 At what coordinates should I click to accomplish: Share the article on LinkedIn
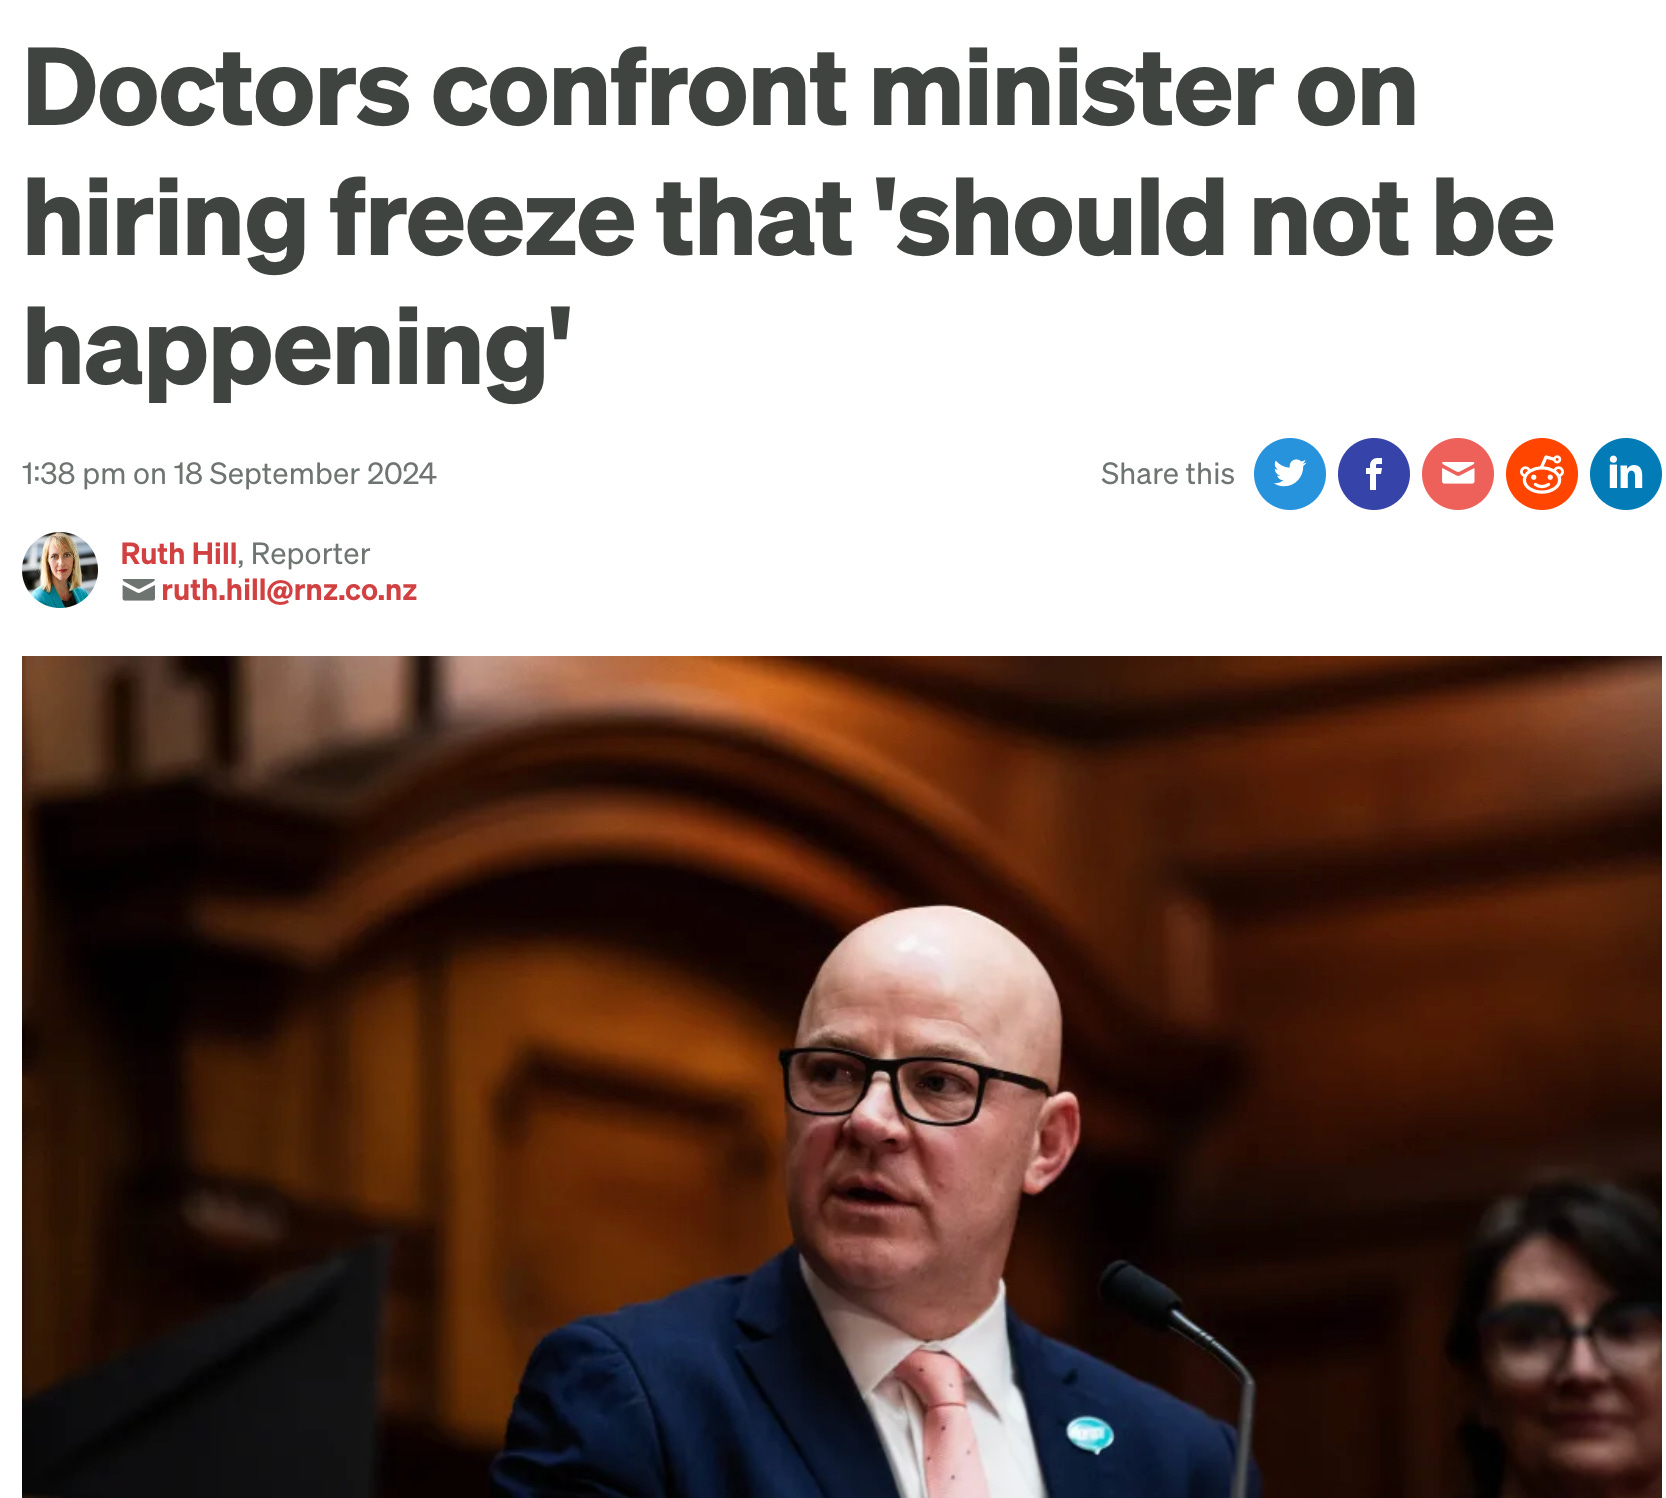(1625, 474)
